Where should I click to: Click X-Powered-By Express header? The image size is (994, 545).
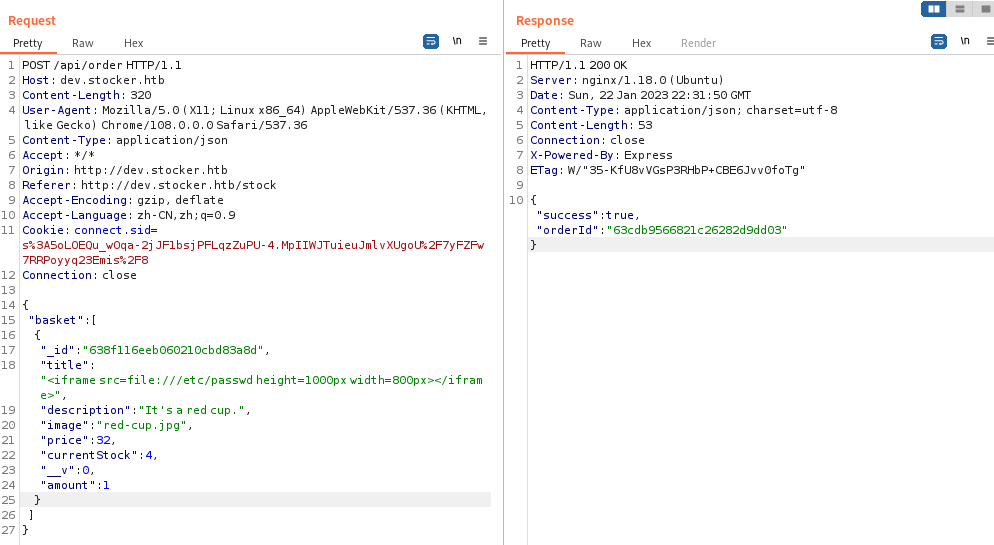[x=602, y=155]
